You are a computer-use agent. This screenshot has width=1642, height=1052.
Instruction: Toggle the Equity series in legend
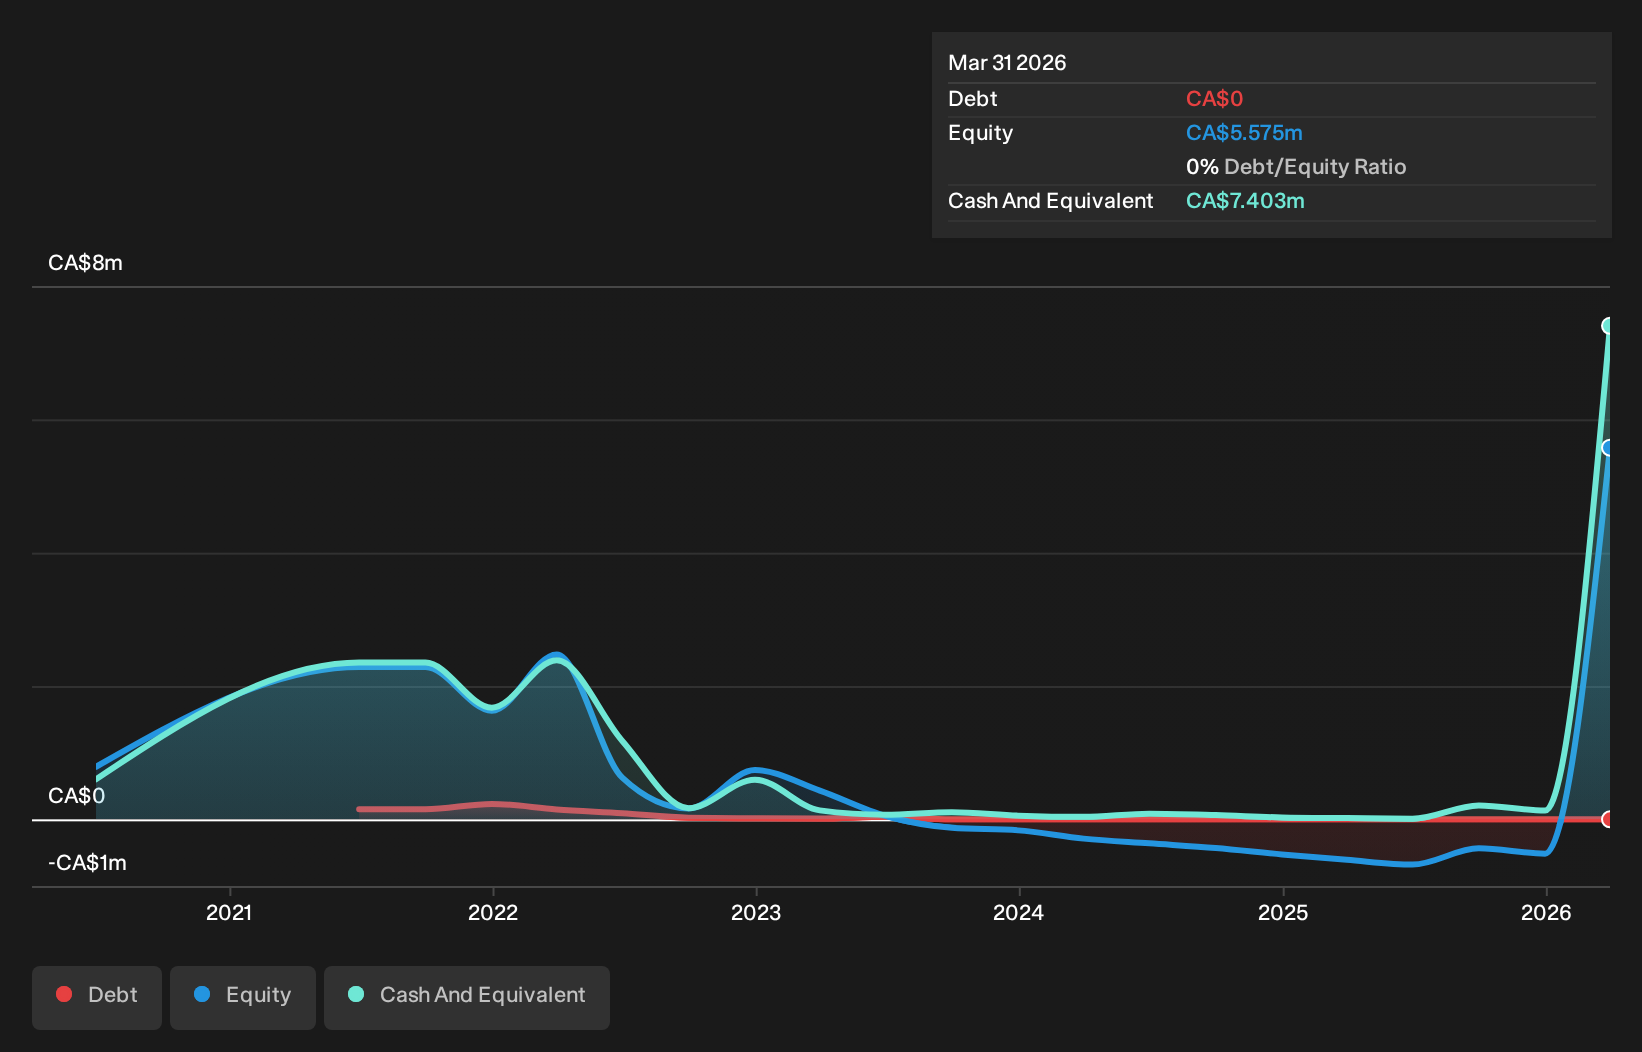[243, 997]
